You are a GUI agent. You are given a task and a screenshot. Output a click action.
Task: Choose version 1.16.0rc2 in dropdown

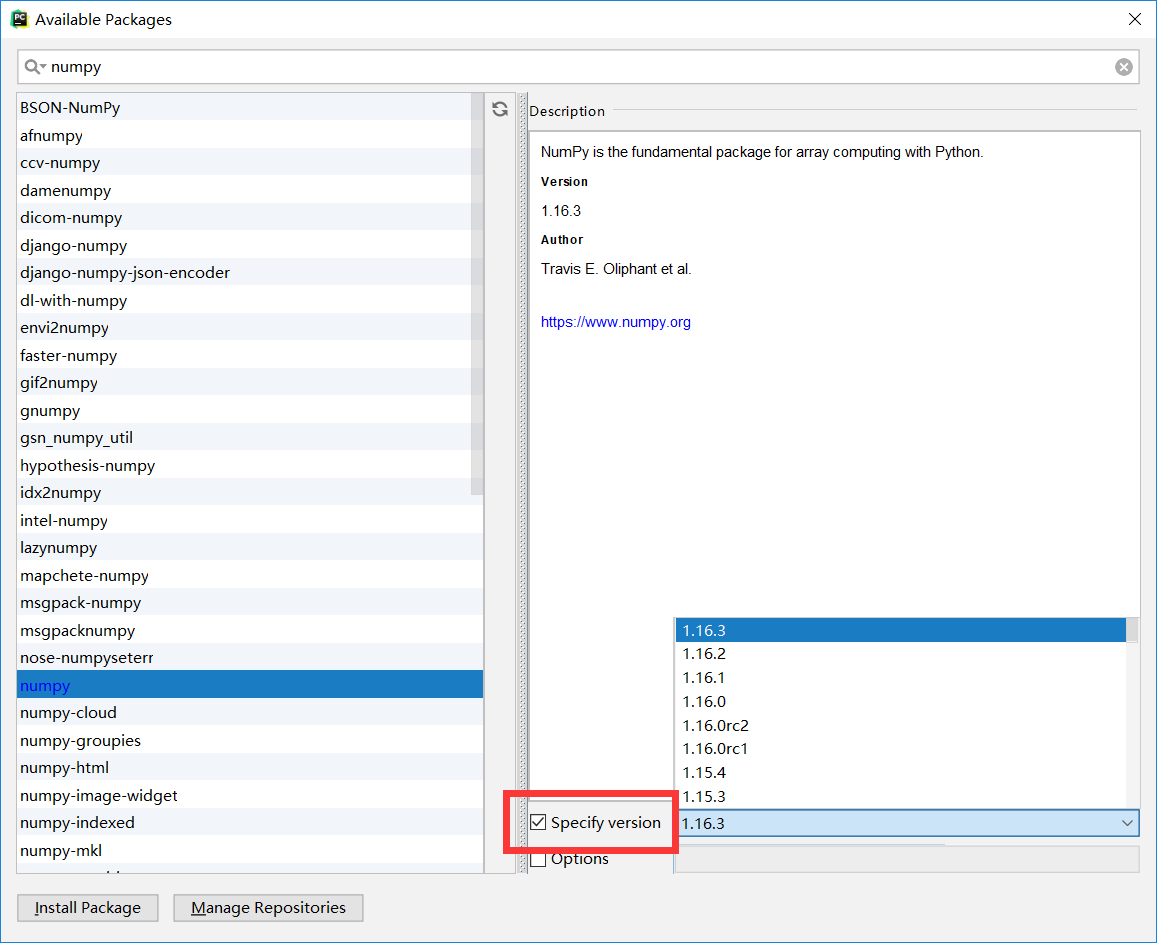(900, 725)
